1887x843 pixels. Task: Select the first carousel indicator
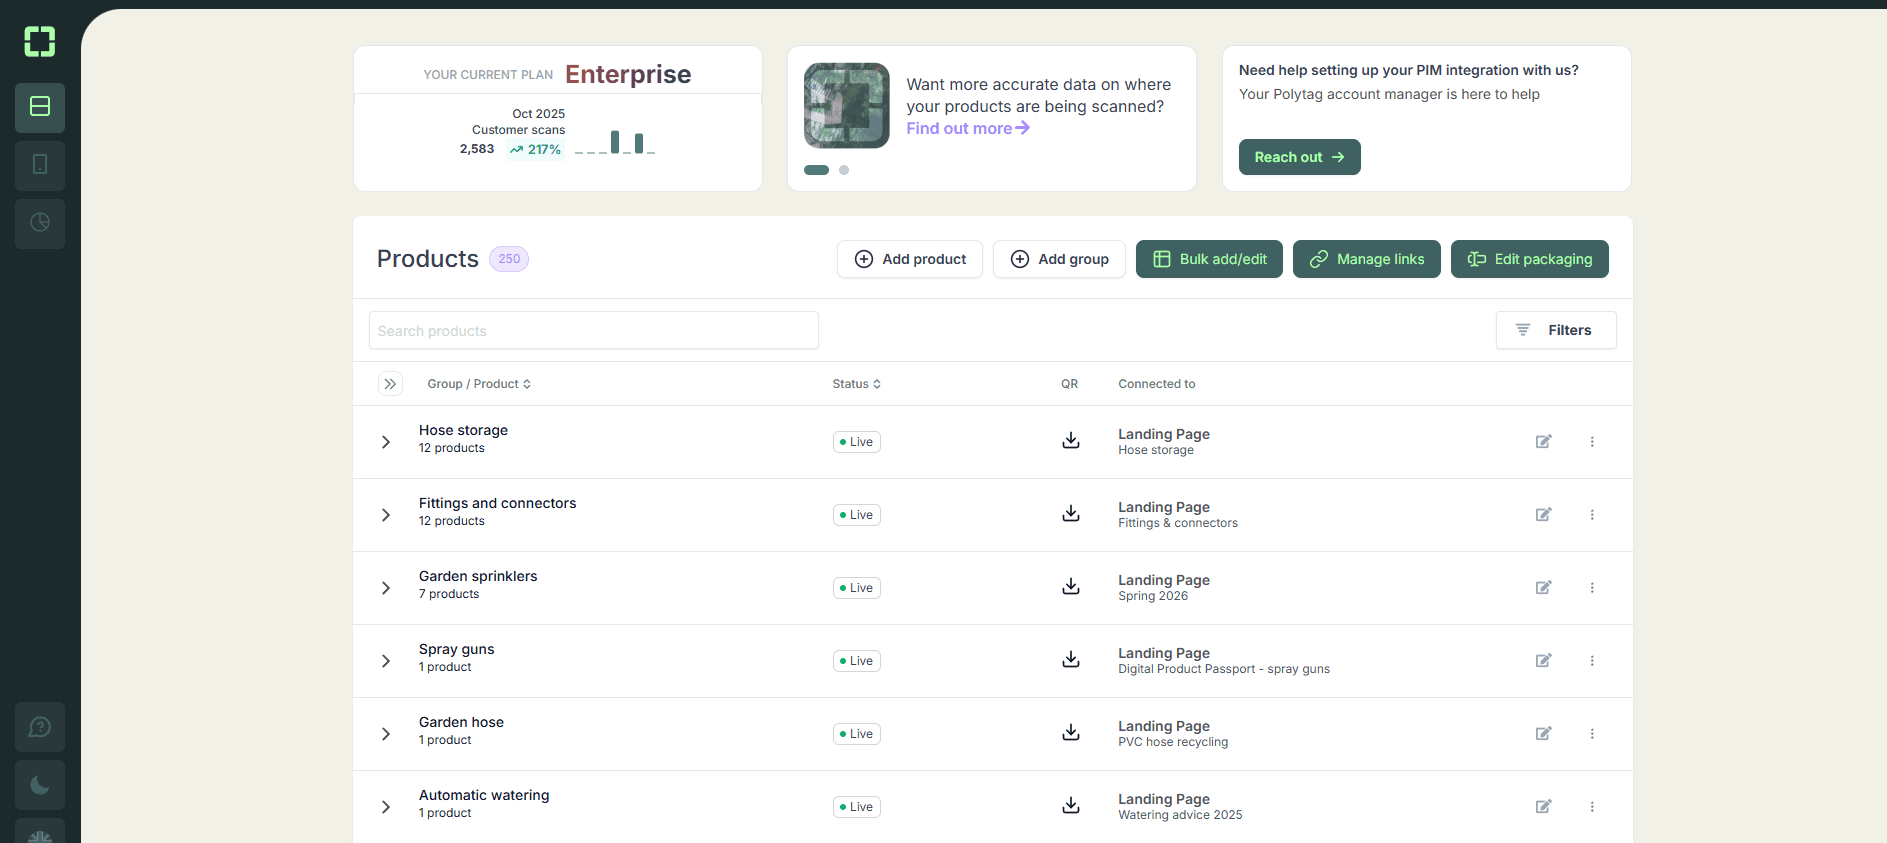[817, 170]
